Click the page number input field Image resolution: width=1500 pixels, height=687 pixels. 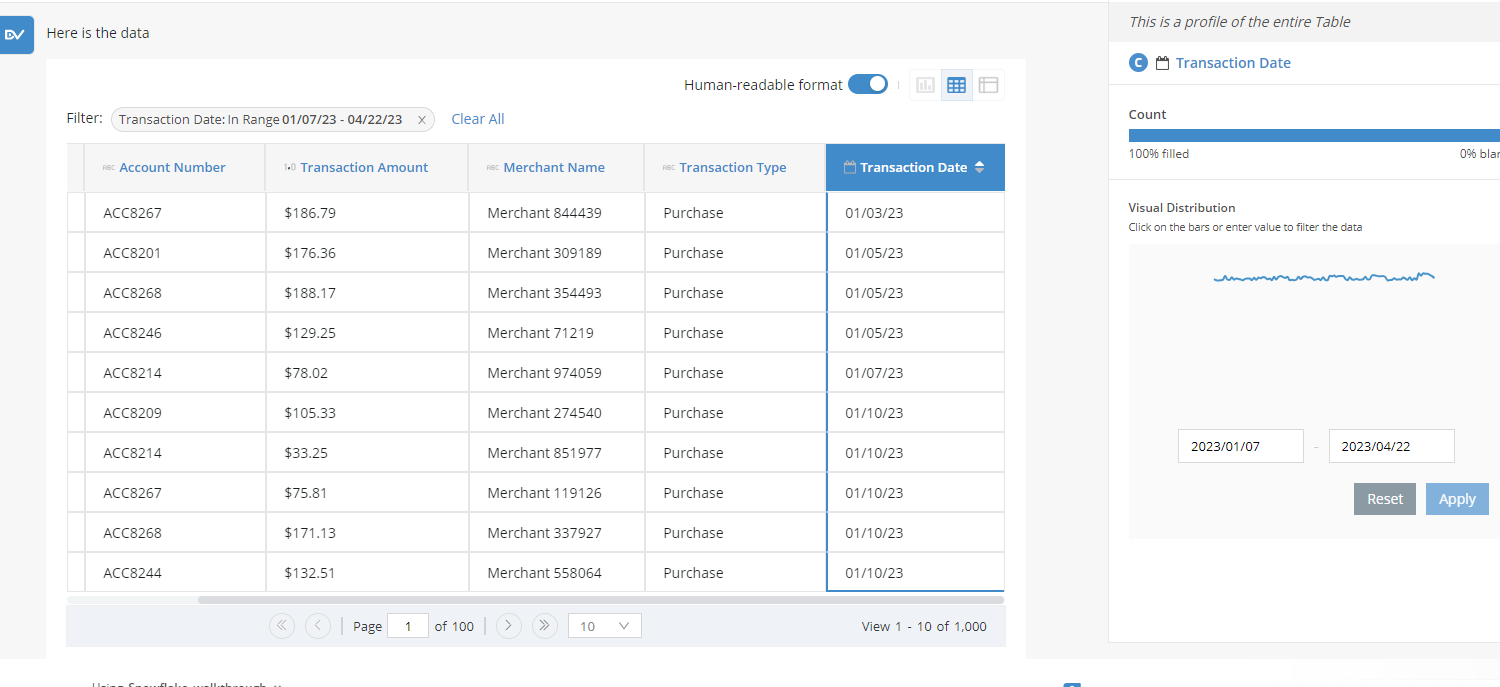coord(408,626)
